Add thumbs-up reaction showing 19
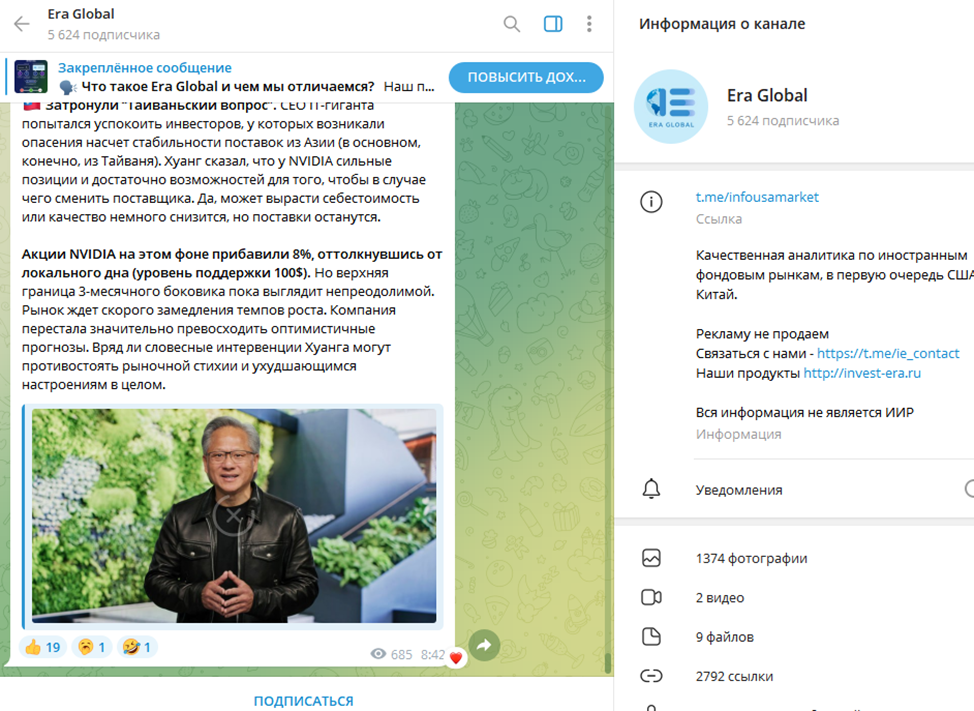 42,648
